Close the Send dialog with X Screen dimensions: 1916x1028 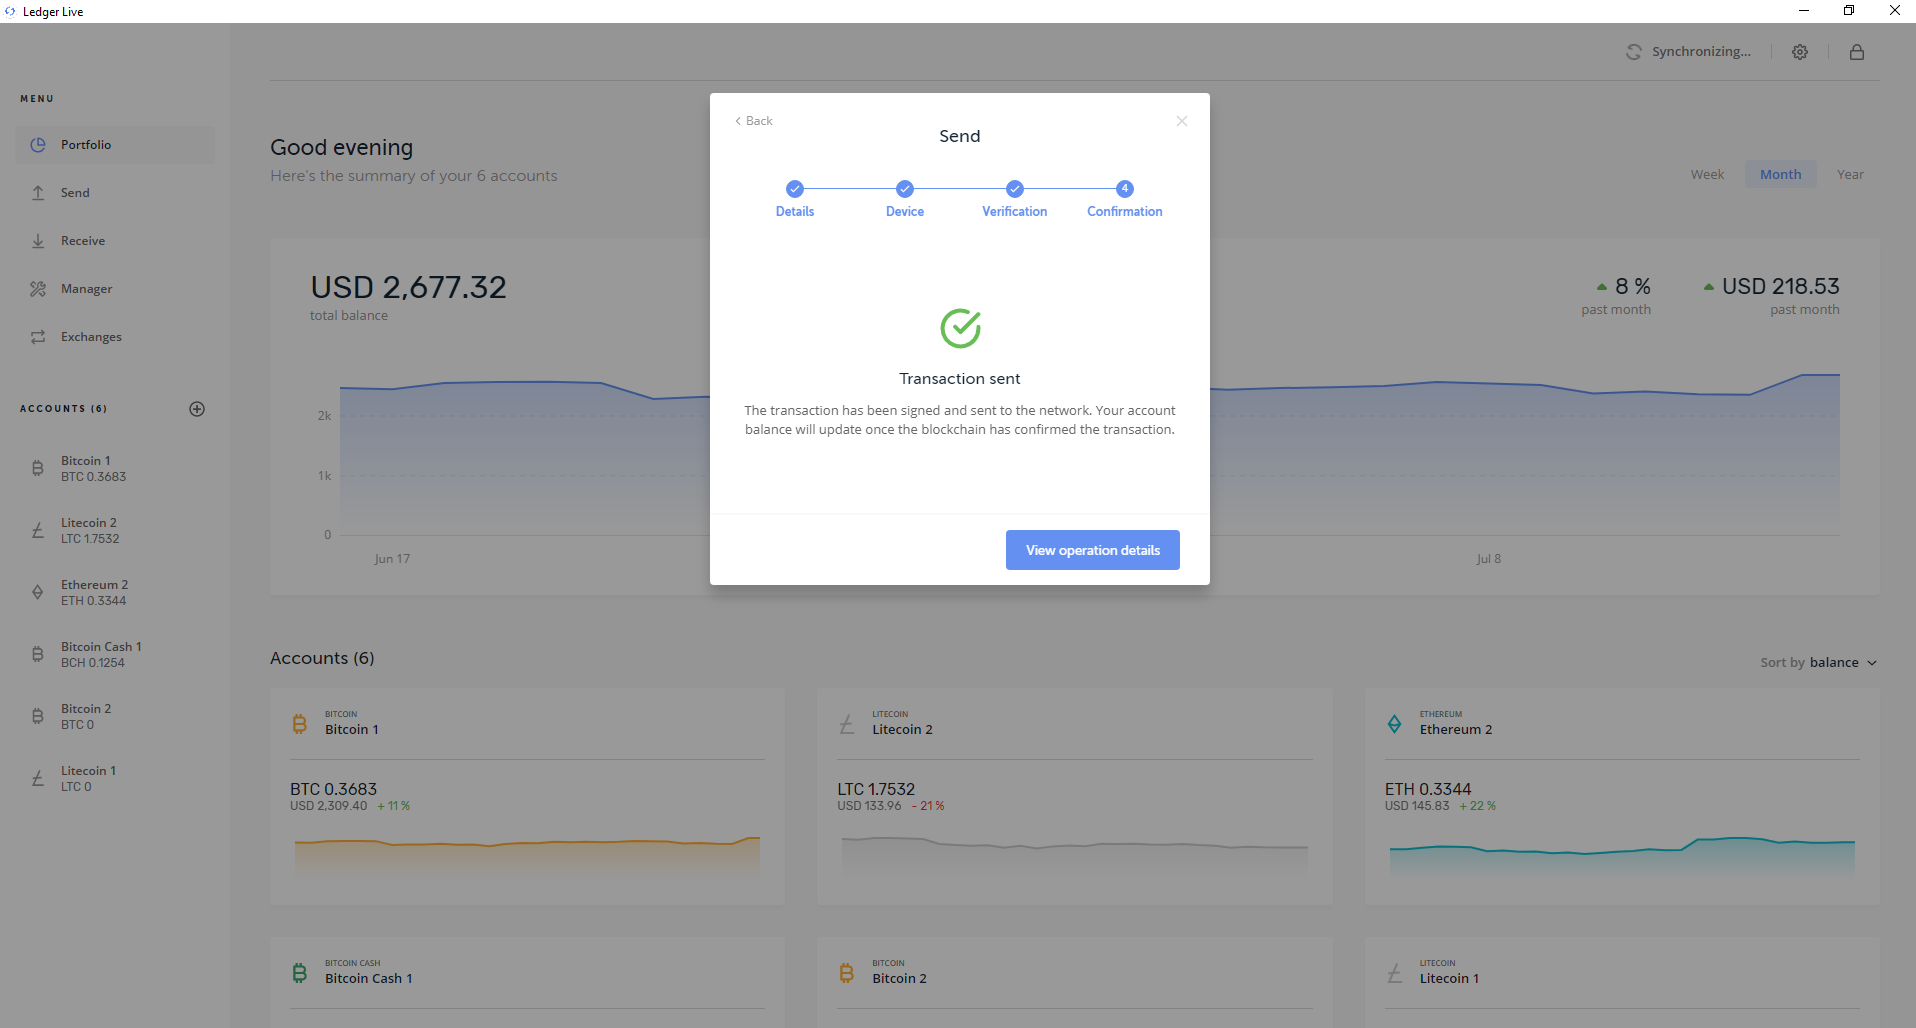(x=1182, y=121)
